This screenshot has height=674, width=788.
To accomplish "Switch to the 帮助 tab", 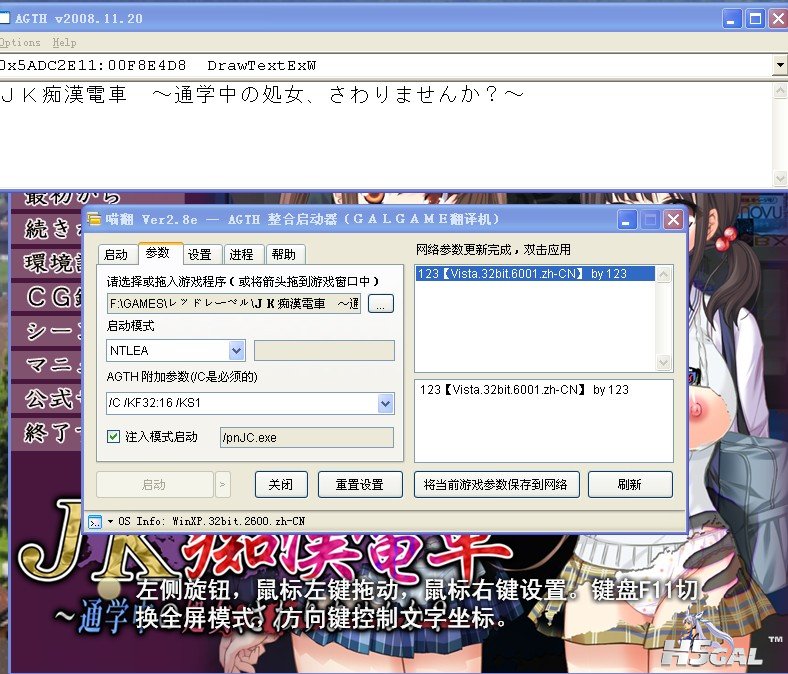I will (x=284, y=255).
